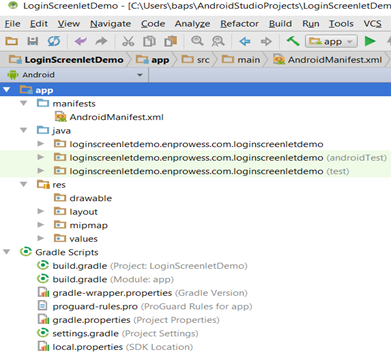Viewport: 391px width, 360px height.
Task: Select the drawable folder
Action: tap(83, 198)
